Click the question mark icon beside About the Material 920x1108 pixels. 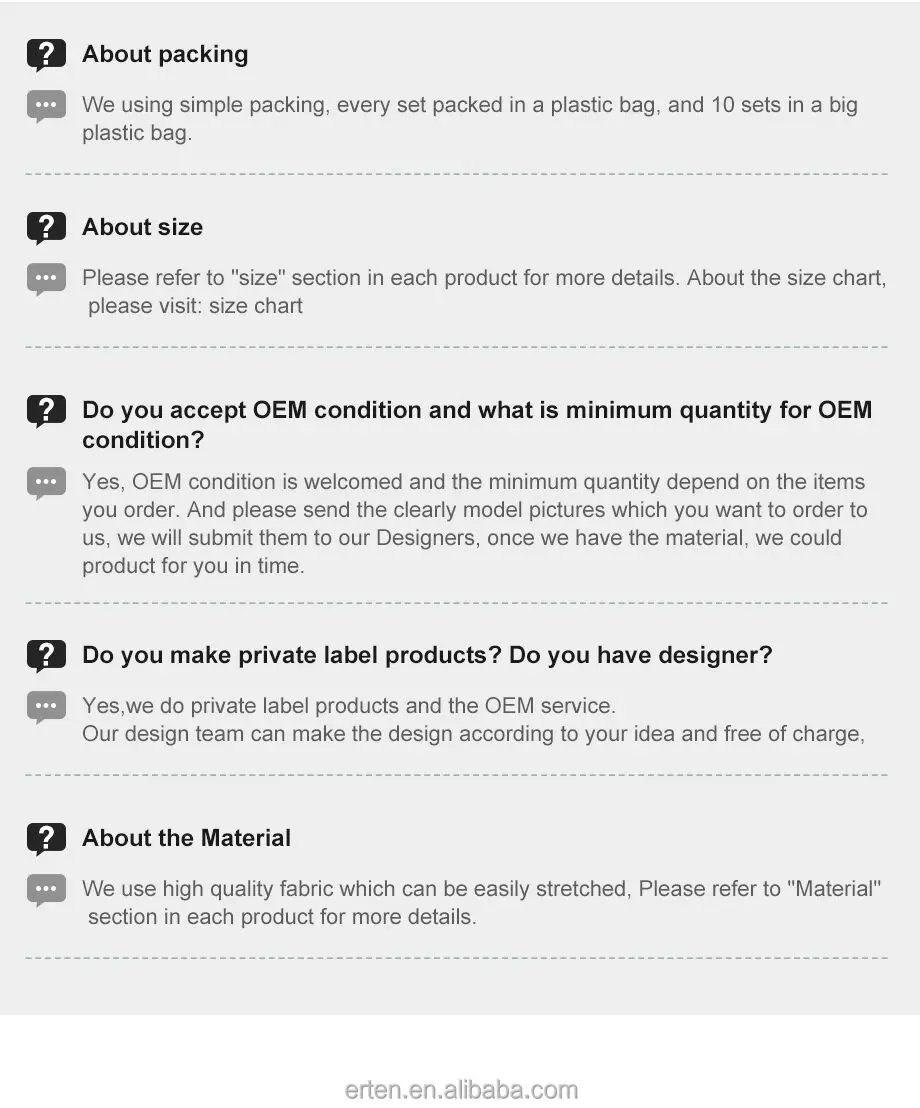coord(47,839)
